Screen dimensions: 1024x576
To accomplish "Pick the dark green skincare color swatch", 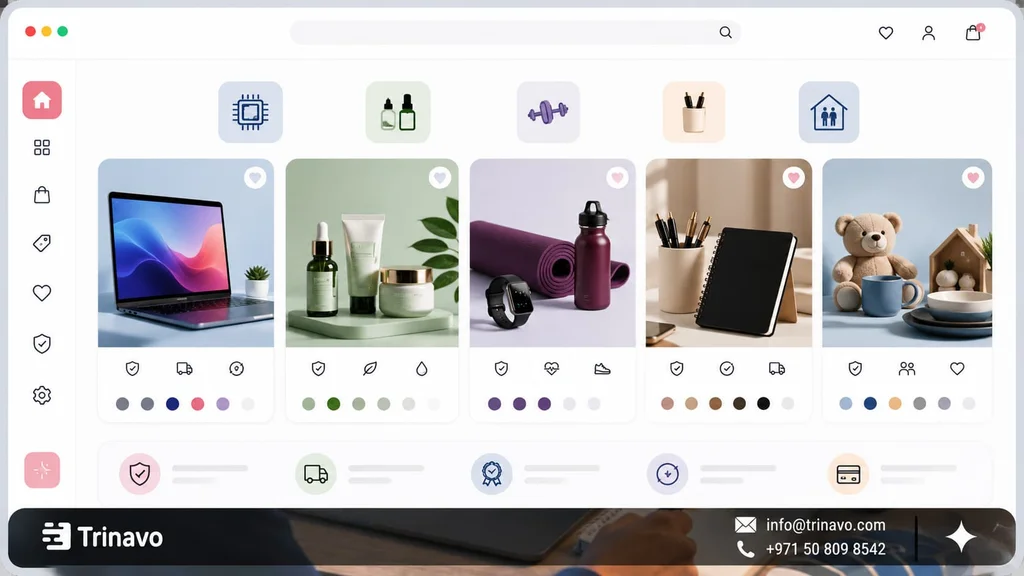I will pyautogui.click(x=334, y=404).
